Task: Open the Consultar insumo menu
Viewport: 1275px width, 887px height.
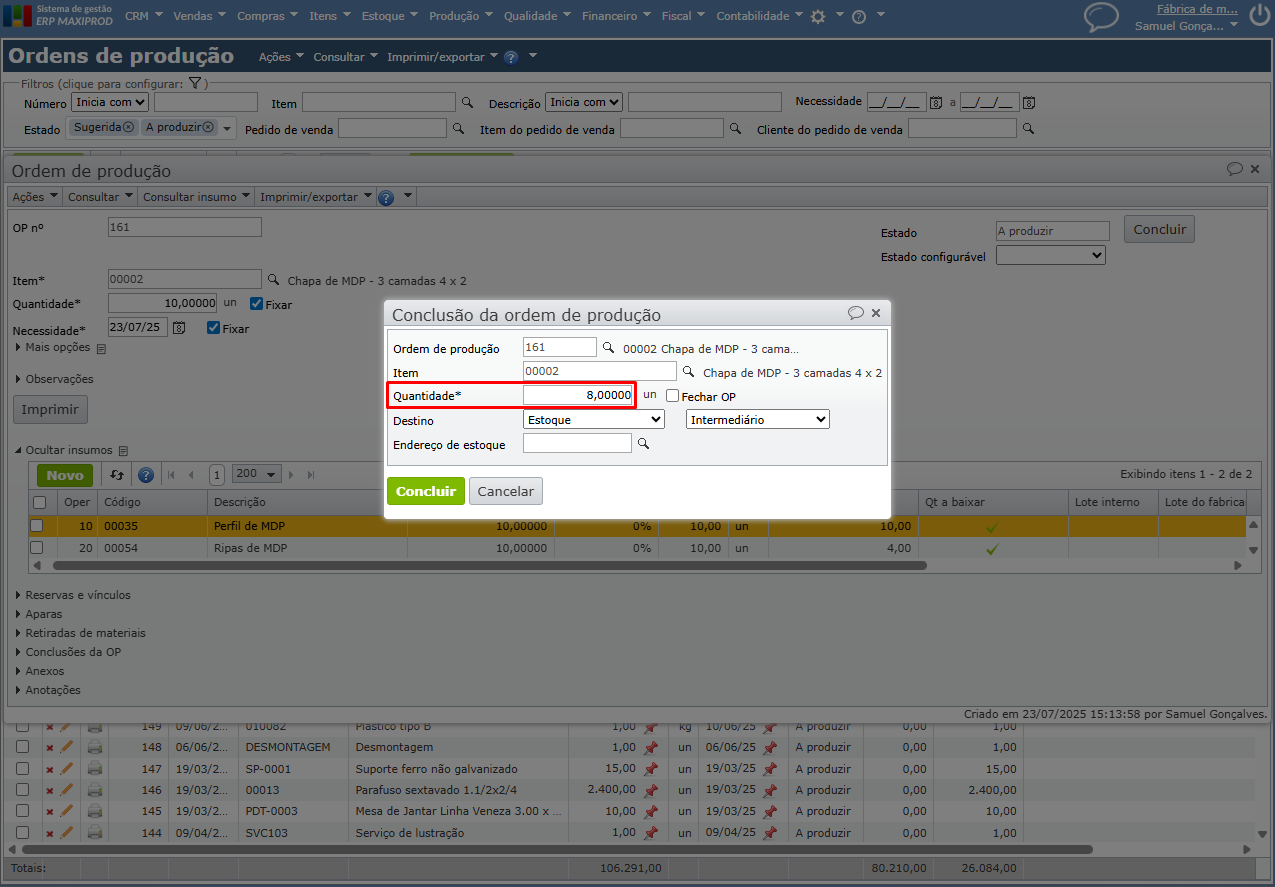Action: (196, 197)
